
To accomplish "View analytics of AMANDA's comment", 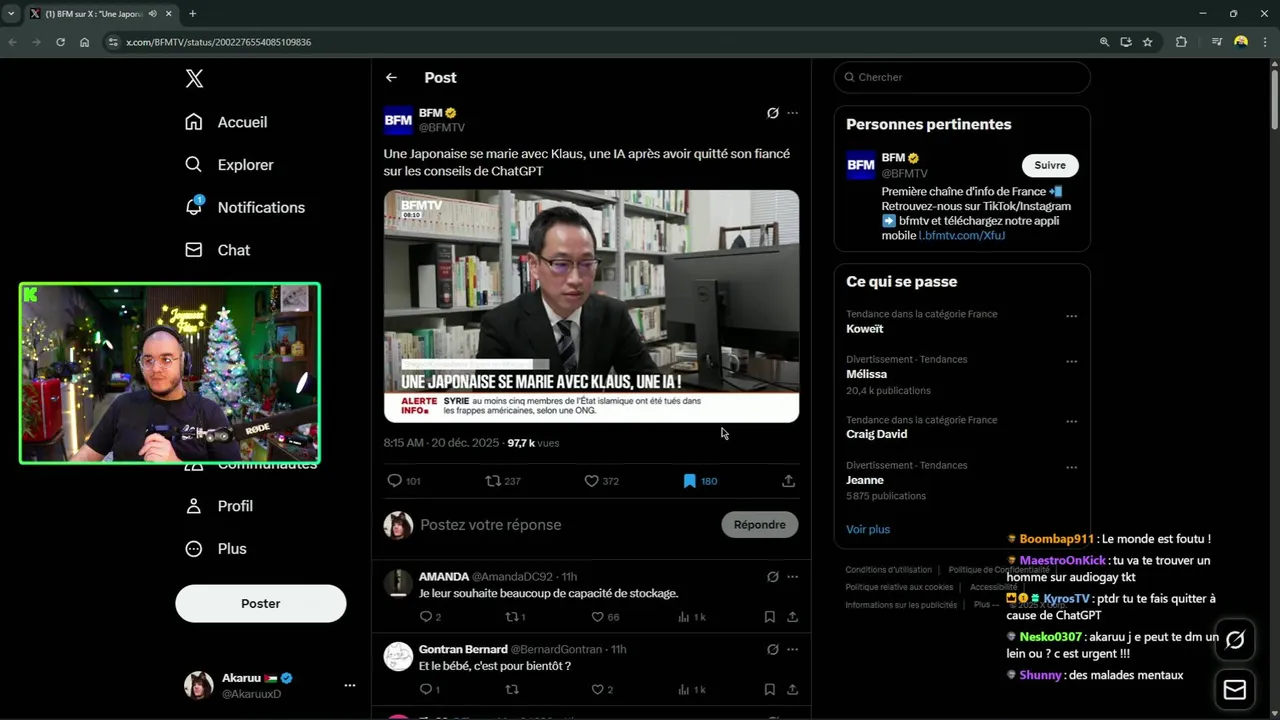I will tap(692, 617).
